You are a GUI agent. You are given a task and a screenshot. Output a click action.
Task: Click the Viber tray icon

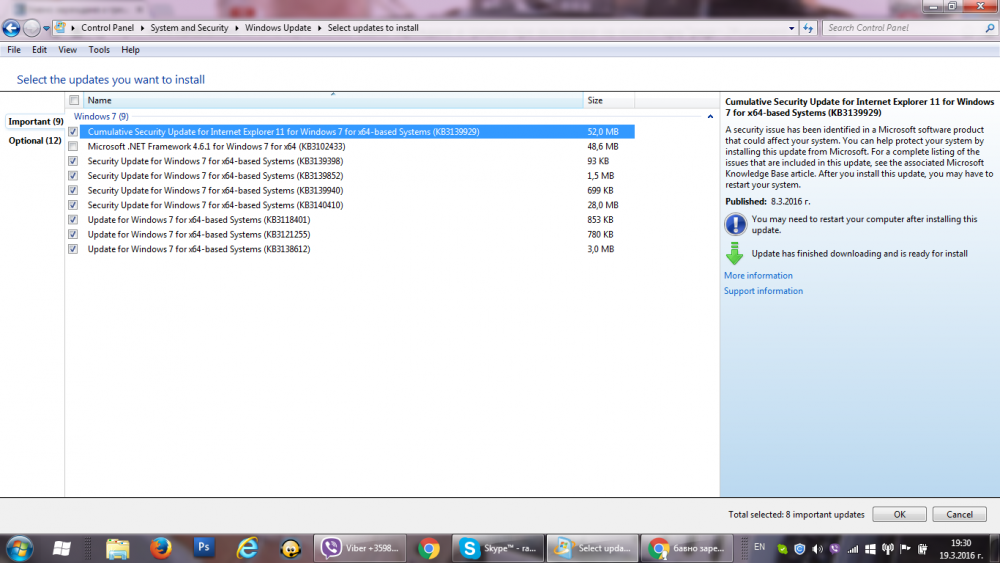coord(834,549)
